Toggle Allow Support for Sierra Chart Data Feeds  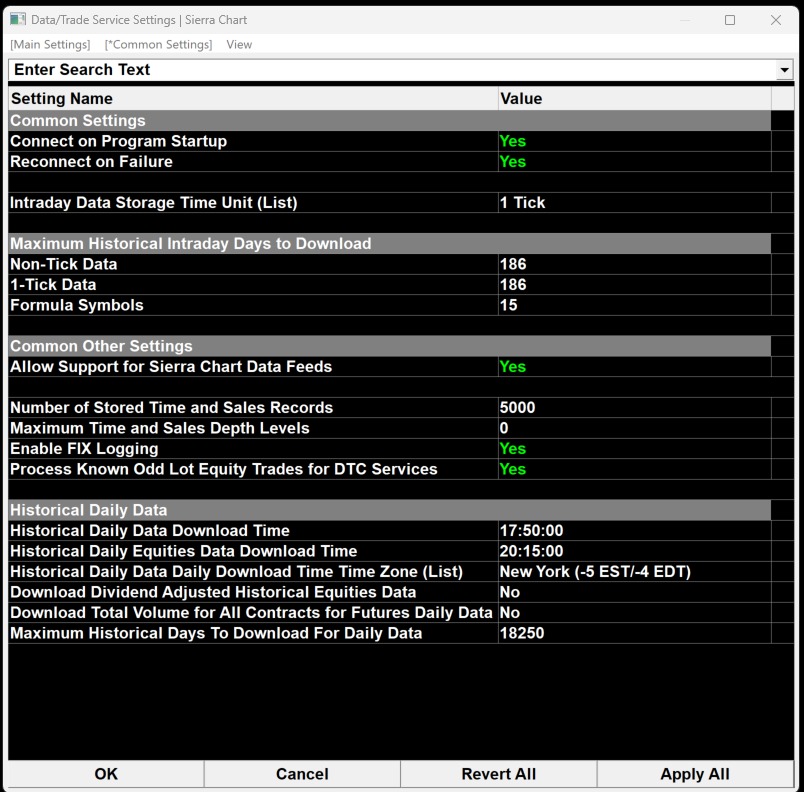[634, 367]
